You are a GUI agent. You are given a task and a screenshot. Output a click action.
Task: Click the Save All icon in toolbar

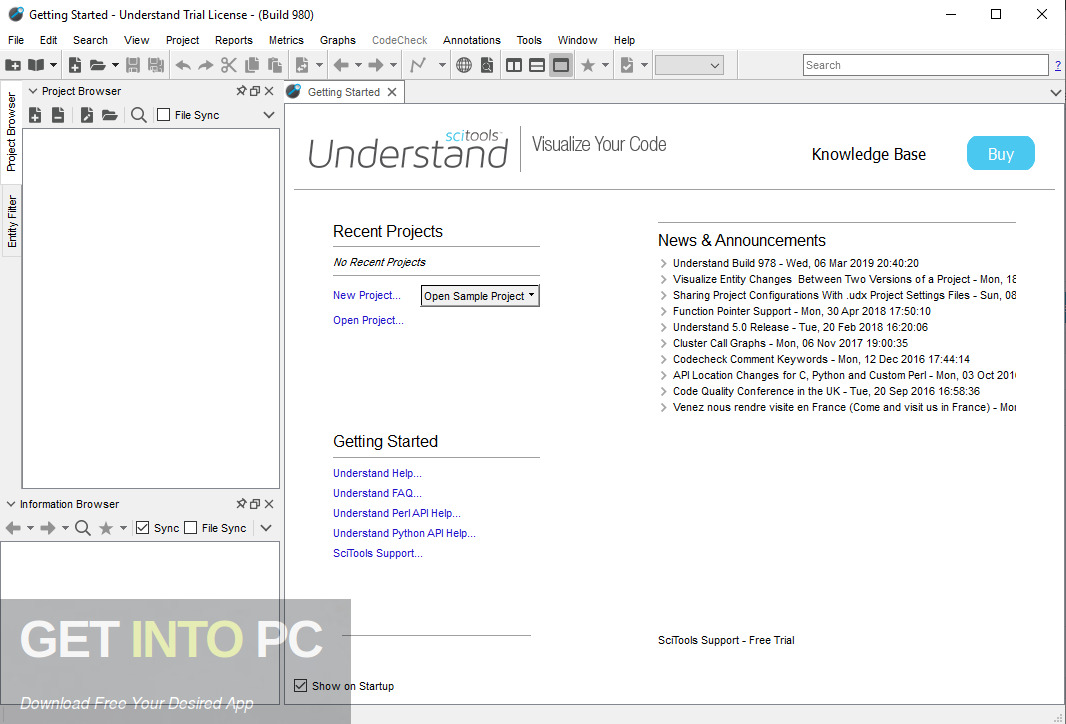pyautogui.click(x=156, y=65)
